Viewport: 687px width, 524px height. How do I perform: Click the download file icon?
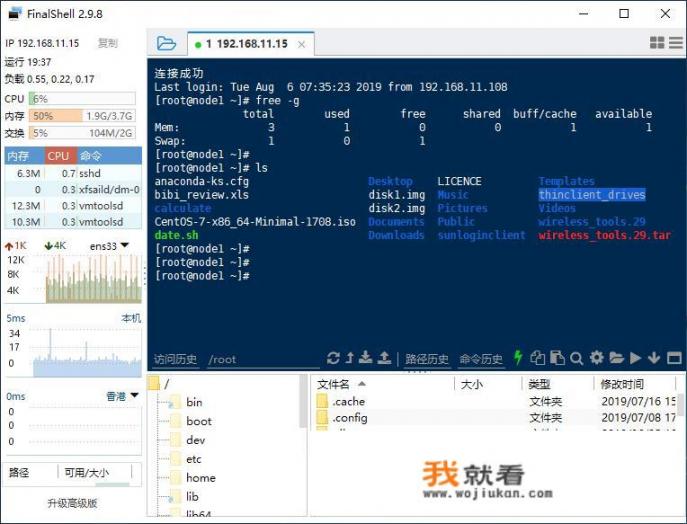coord(365,358)
